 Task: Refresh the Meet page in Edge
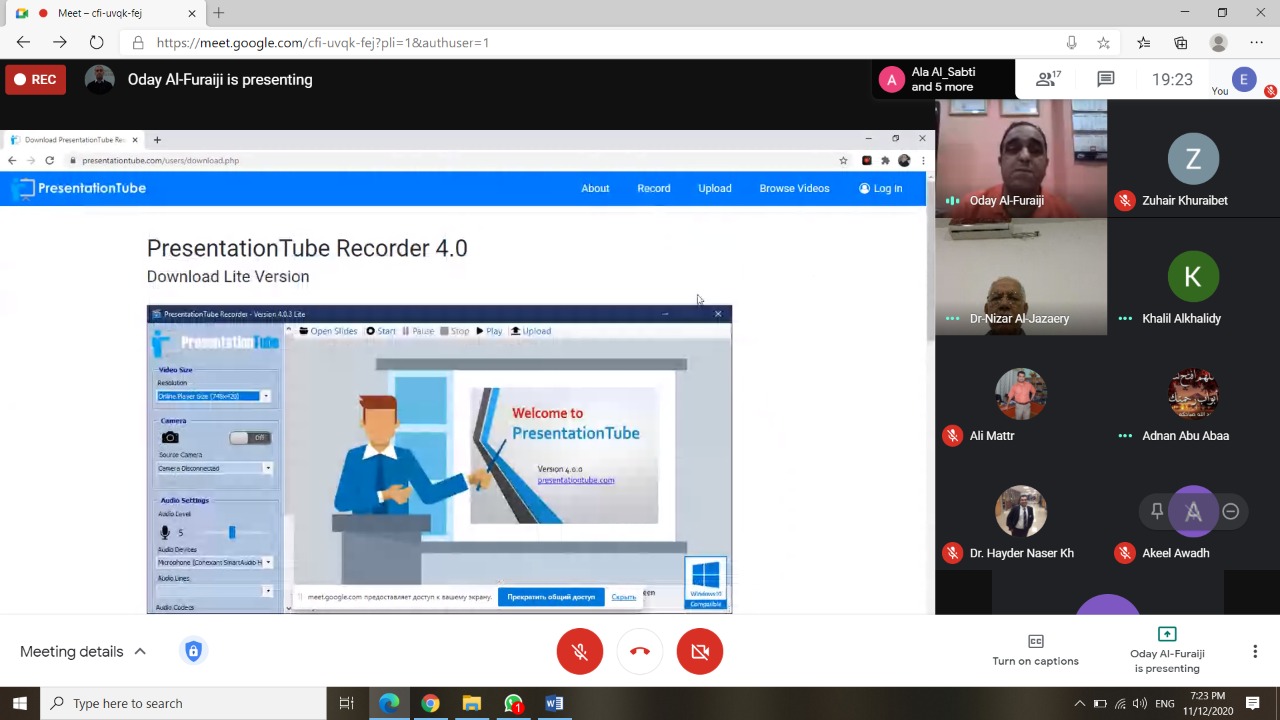96,43
